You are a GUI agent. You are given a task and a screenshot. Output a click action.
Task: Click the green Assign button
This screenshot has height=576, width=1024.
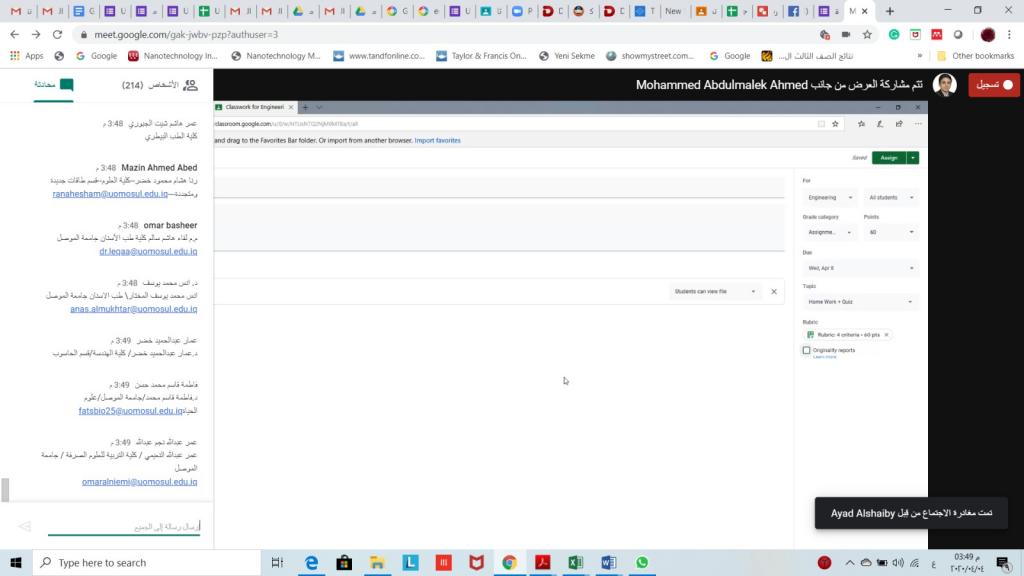[x=889, y=157]
